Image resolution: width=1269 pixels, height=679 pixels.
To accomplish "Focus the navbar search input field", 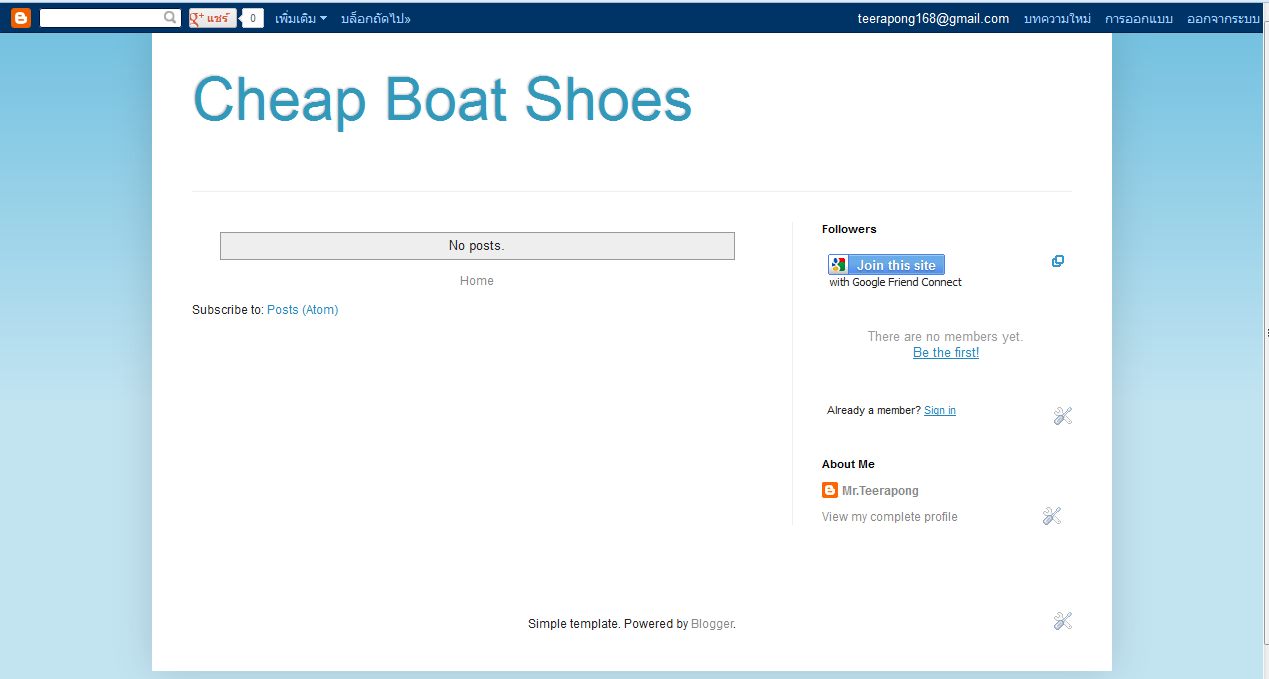I will coord(100,18).
